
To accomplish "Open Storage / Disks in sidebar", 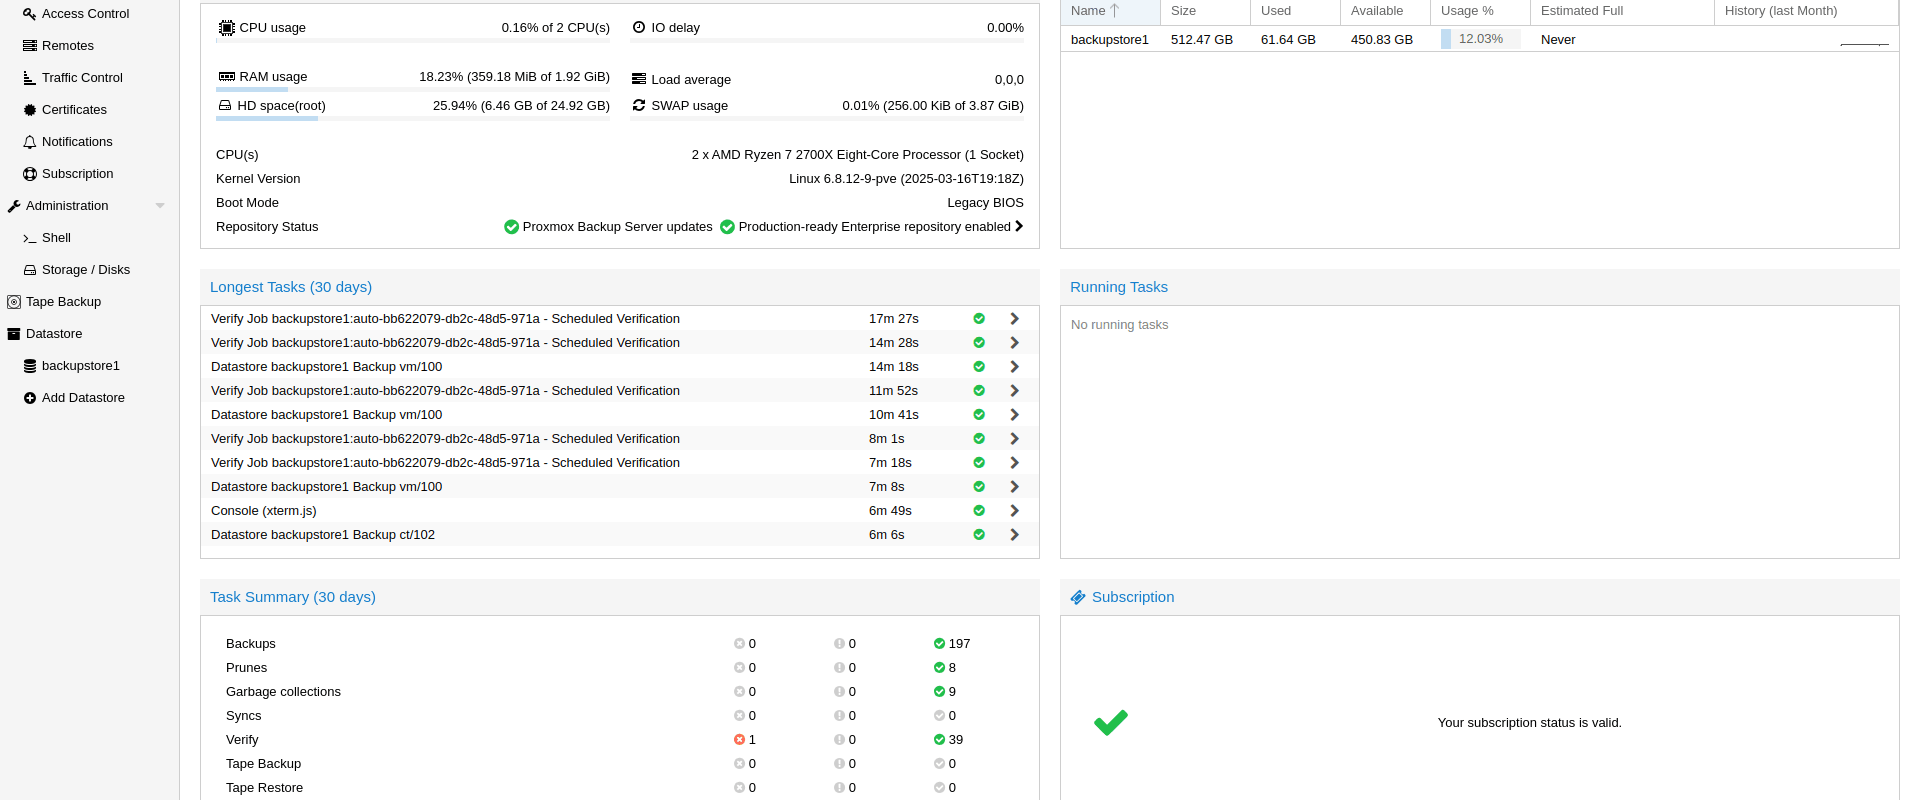I will point(85,270).
